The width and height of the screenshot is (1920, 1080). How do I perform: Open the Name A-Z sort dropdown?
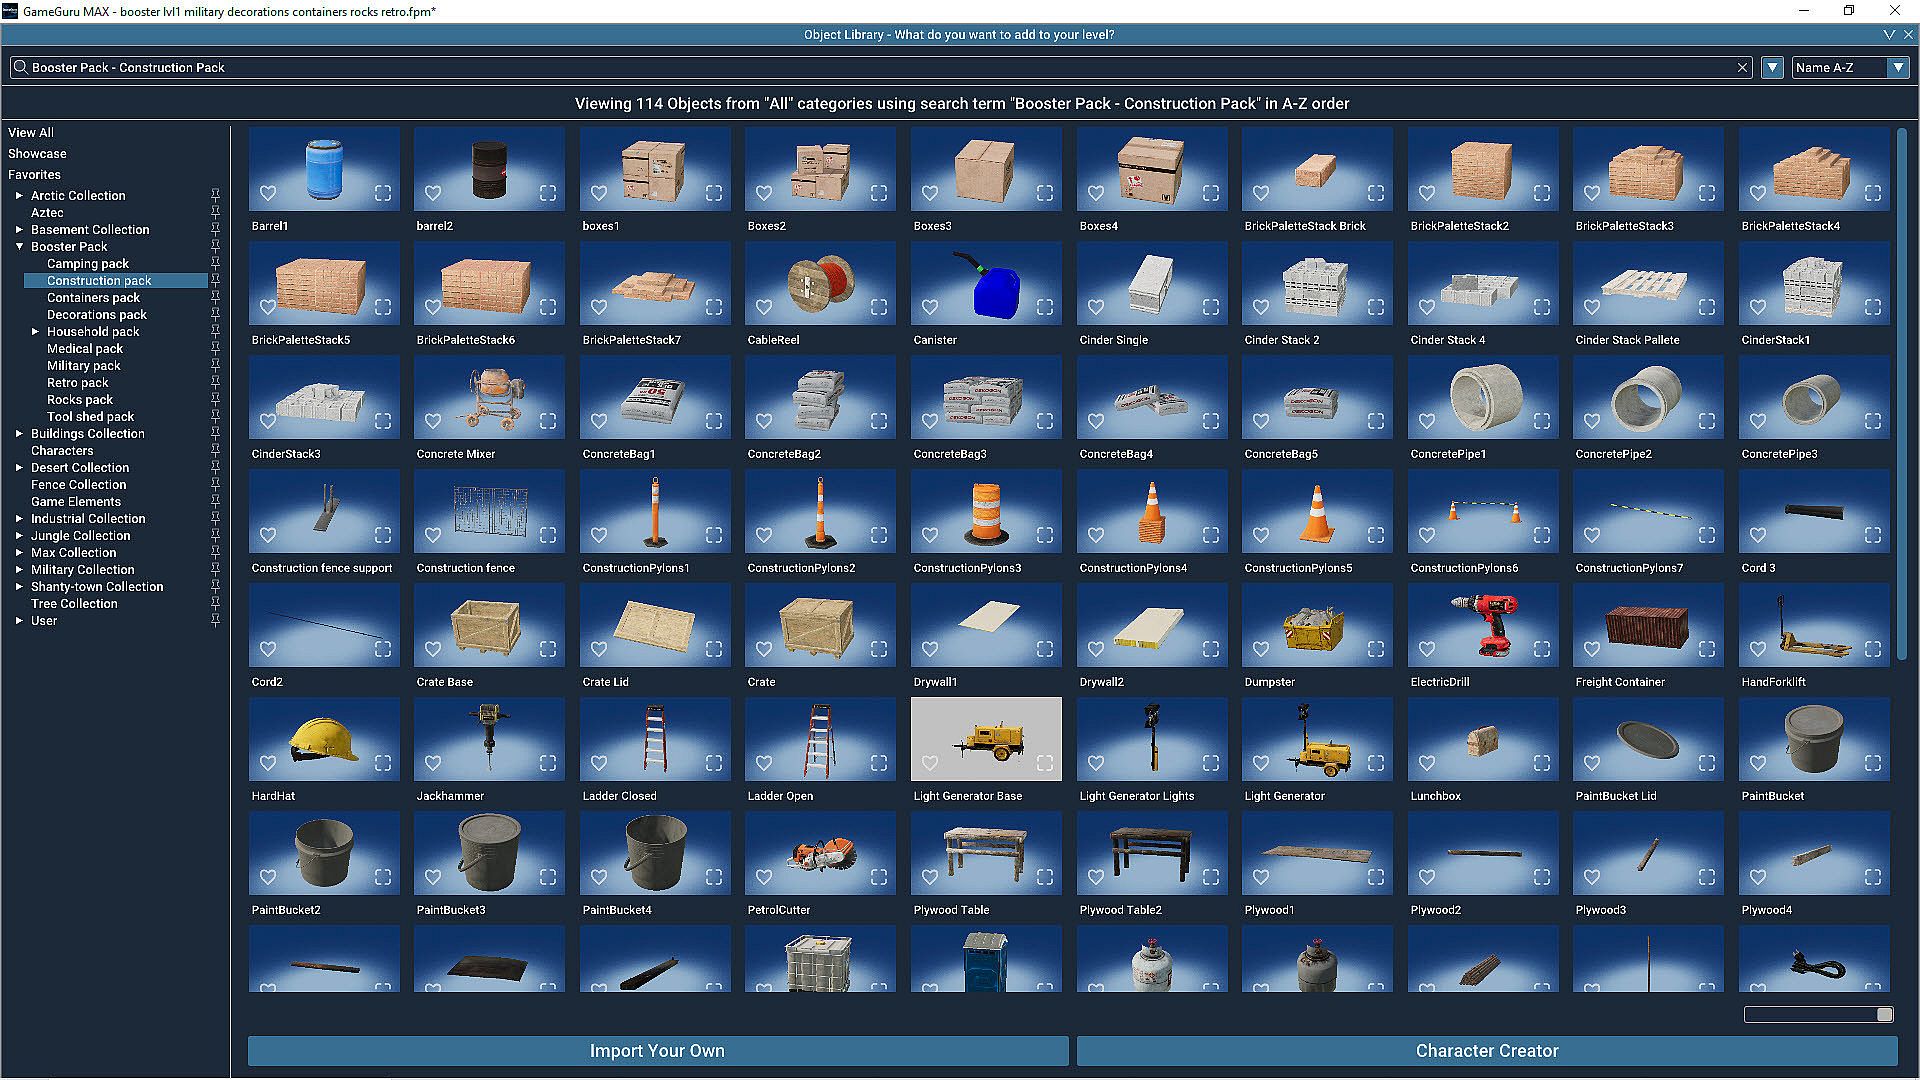click(x=1897, y=68)
